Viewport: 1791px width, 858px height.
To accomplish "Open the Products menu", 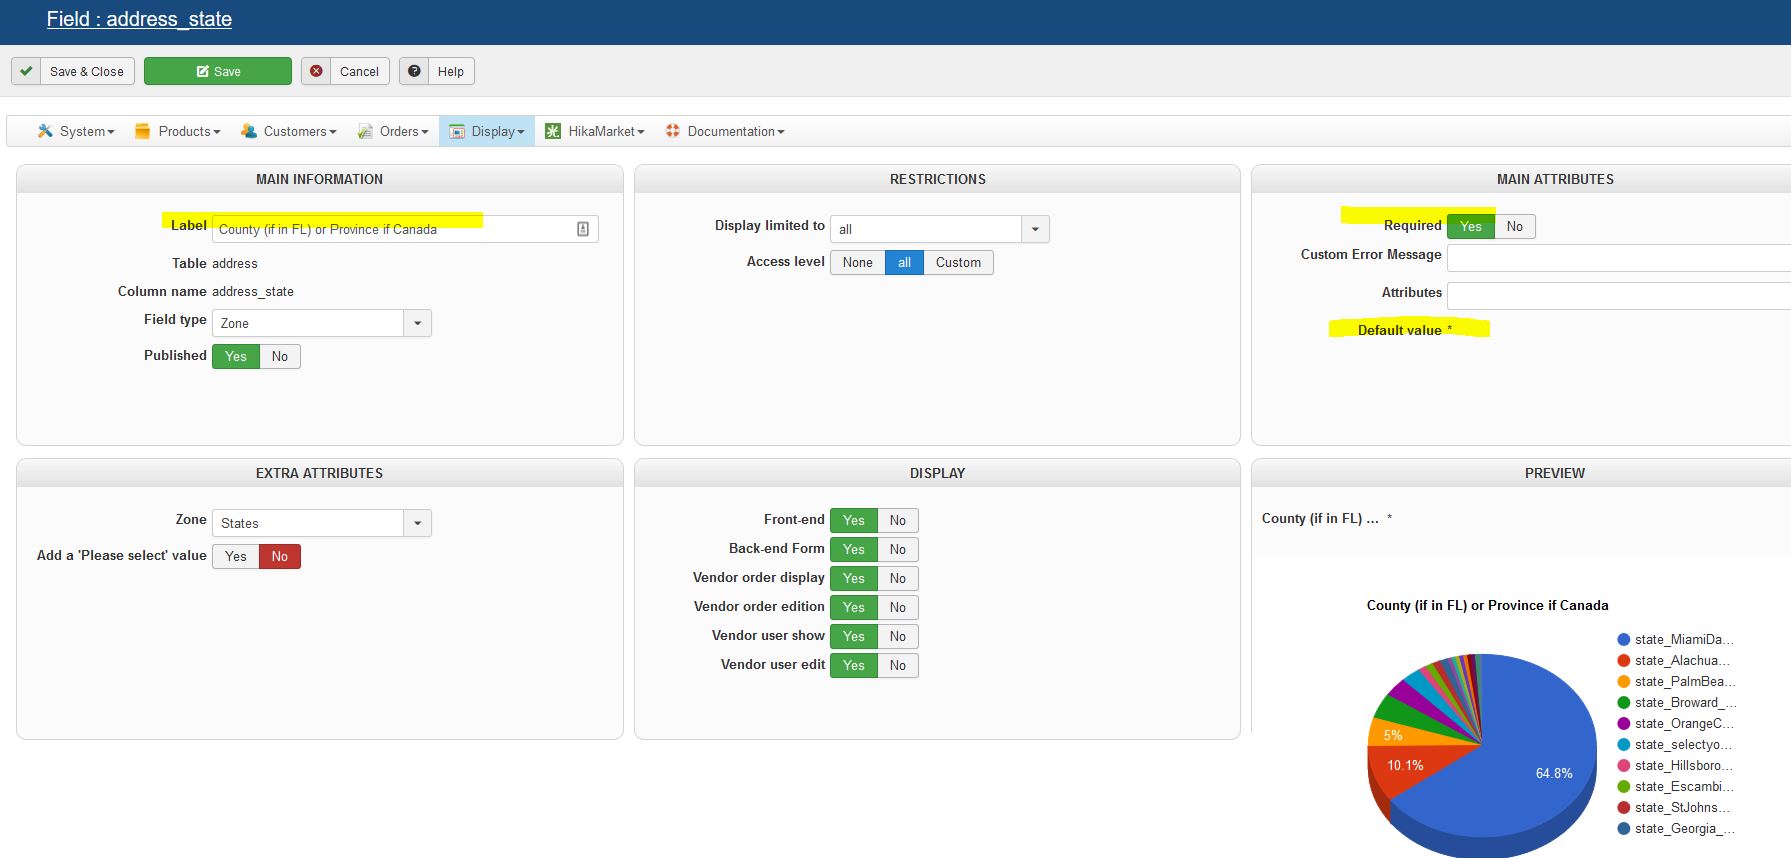I will (x=178, y=131).
